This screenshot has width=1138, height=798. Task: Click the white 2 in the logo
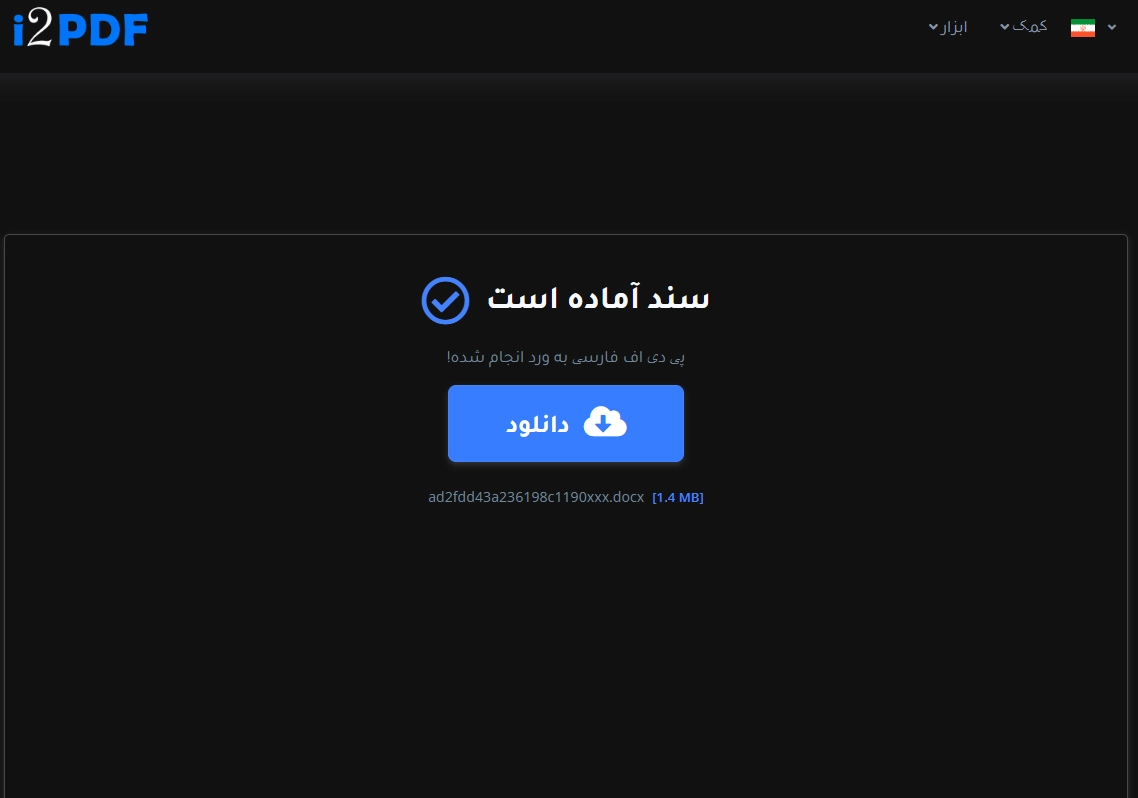point(40,30)
